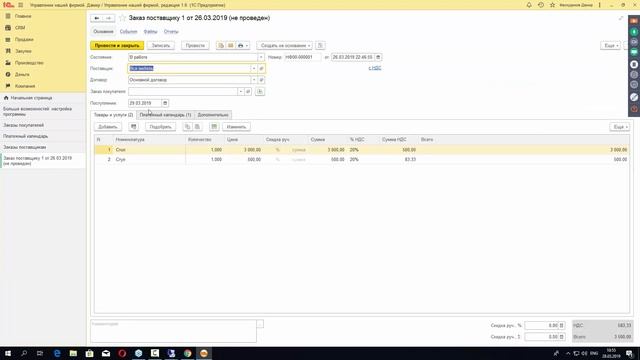Open the contract card icon next to Договор
This screenshot has height=360, width=640.
[261, 80]
